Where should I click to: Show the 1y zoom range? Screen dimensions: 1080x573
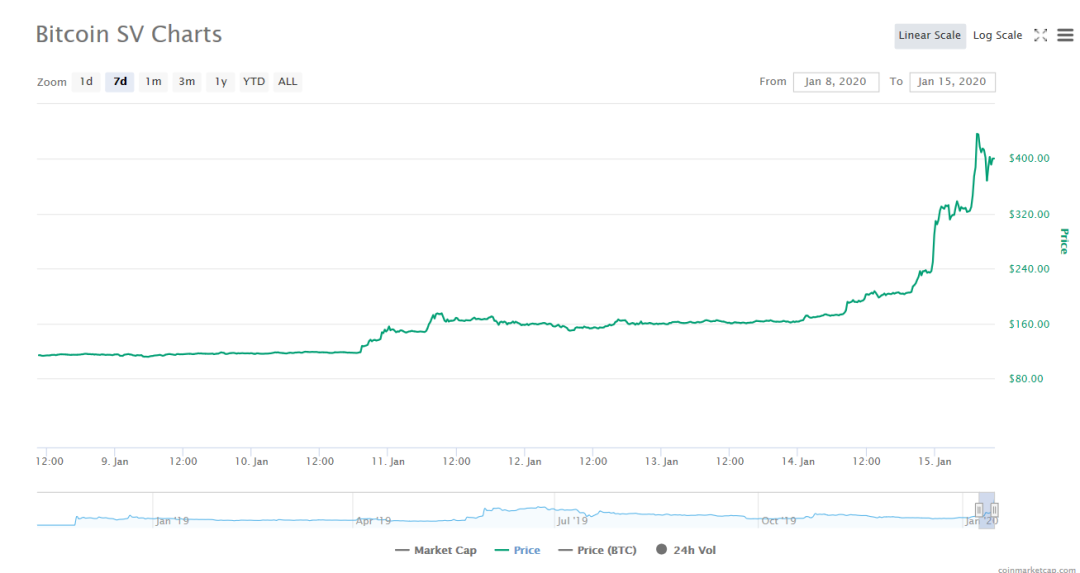(x=221, y=82)
